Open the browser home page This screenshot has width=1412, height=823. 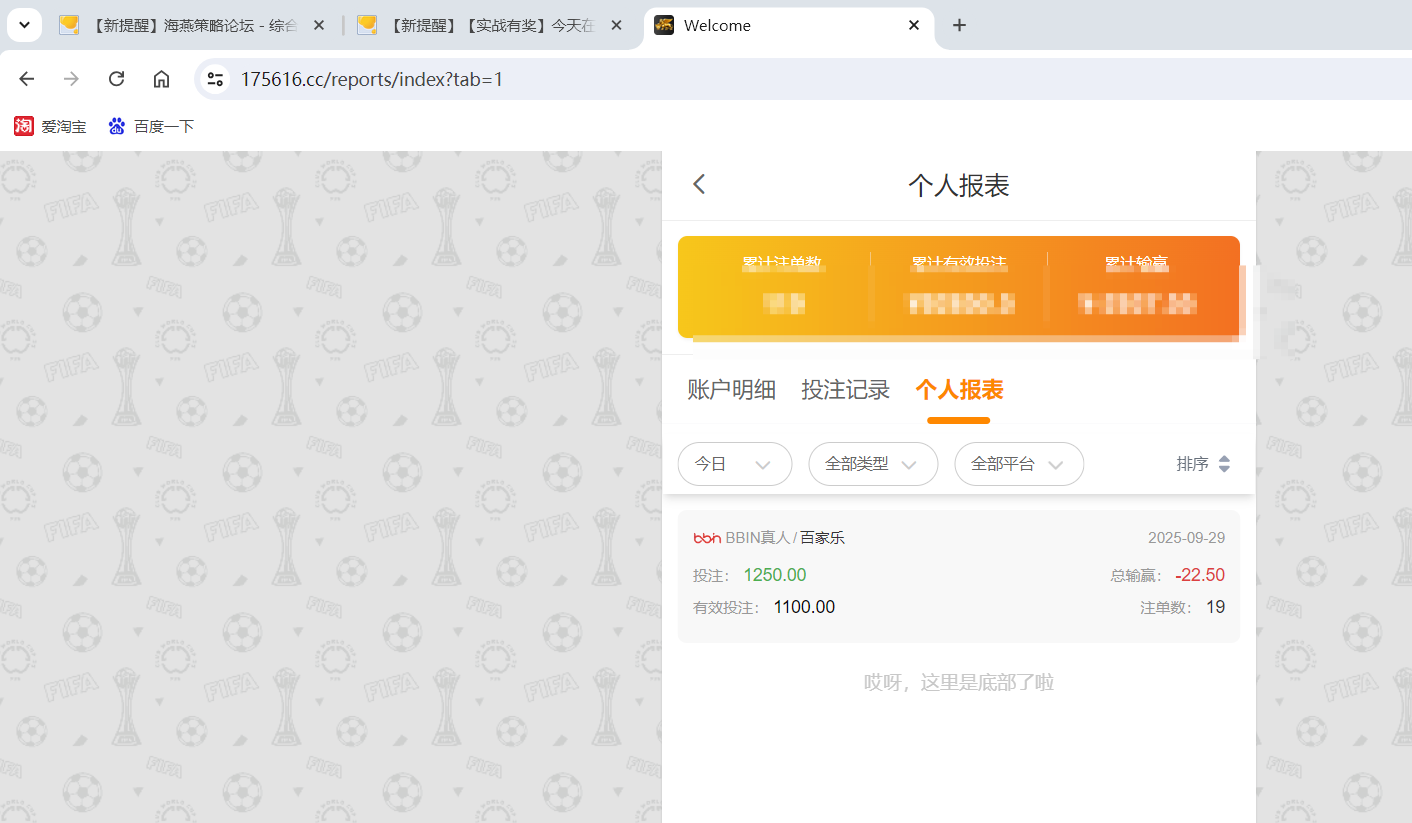(161, 78)
